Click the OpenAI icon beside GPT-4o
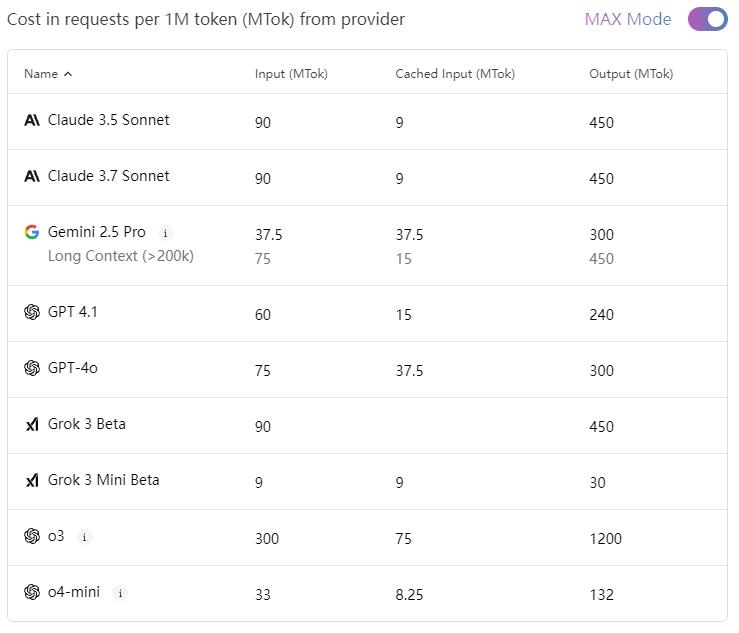The height and width of the screenshot is (633, 739). pos(32,368)
